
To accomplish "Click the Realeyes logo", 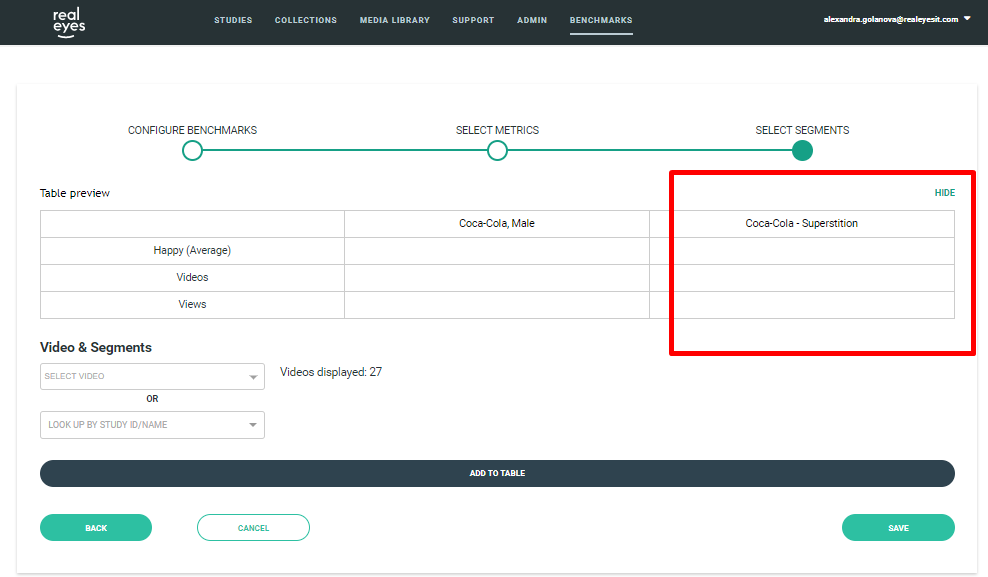I will point(69,23).
